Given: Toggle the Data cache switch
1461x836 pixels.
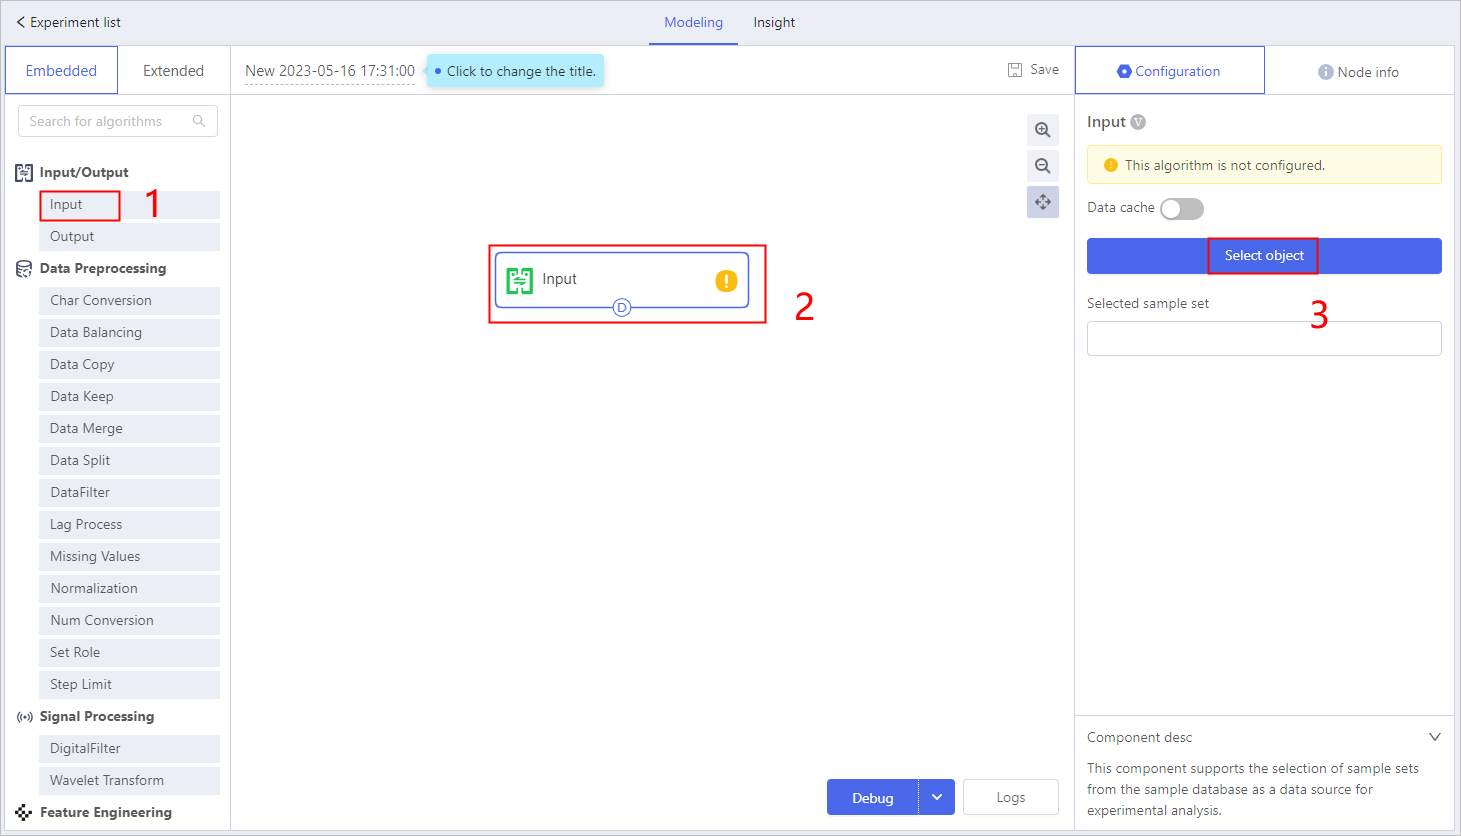Looking at the screenshot, I should [x=1181, y=209].
